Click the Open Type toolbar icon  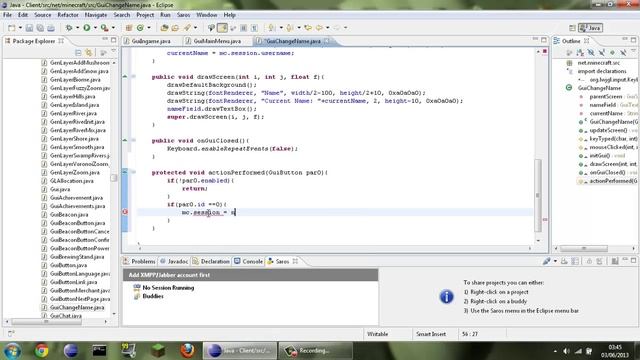pos(164,28)
